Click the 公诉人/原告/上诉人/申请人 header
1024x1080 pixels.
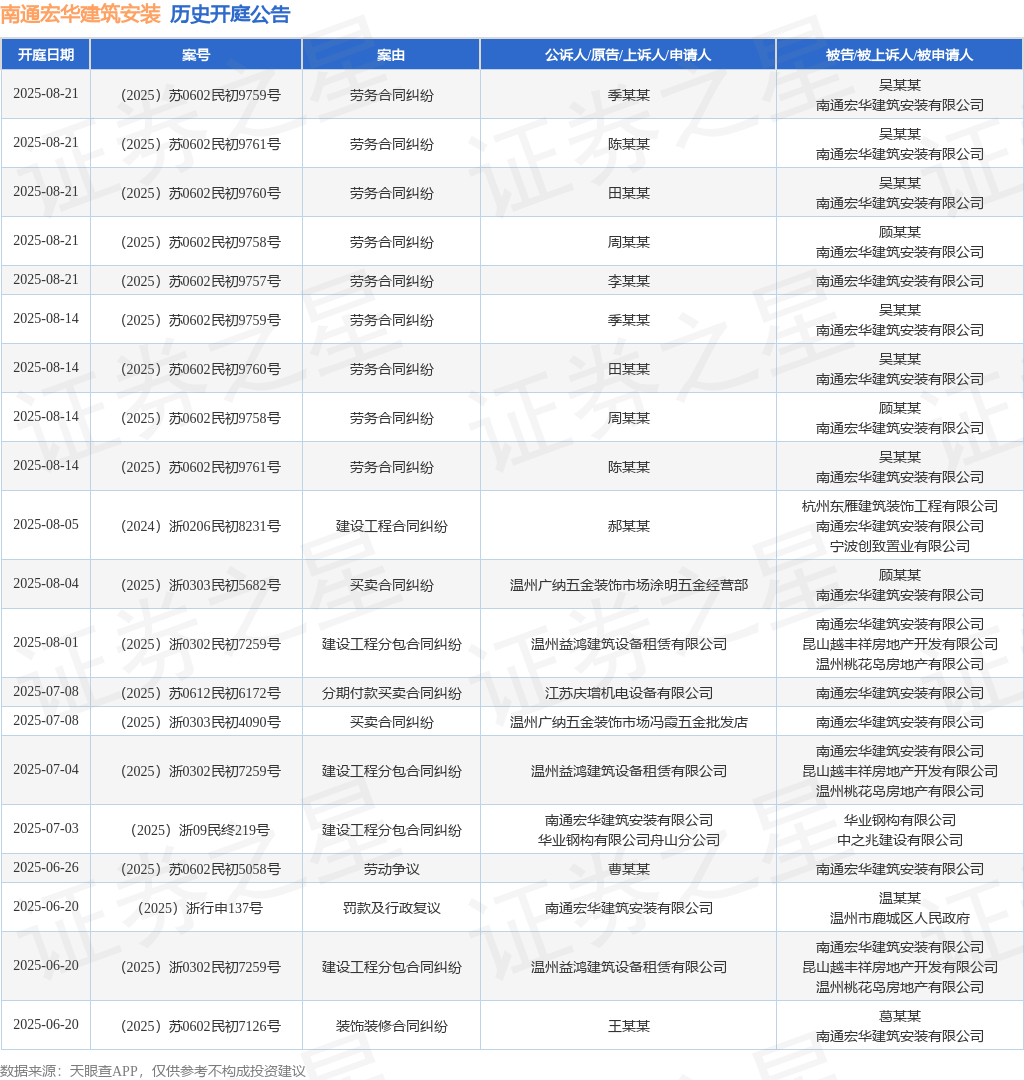[x=627, y=55]
